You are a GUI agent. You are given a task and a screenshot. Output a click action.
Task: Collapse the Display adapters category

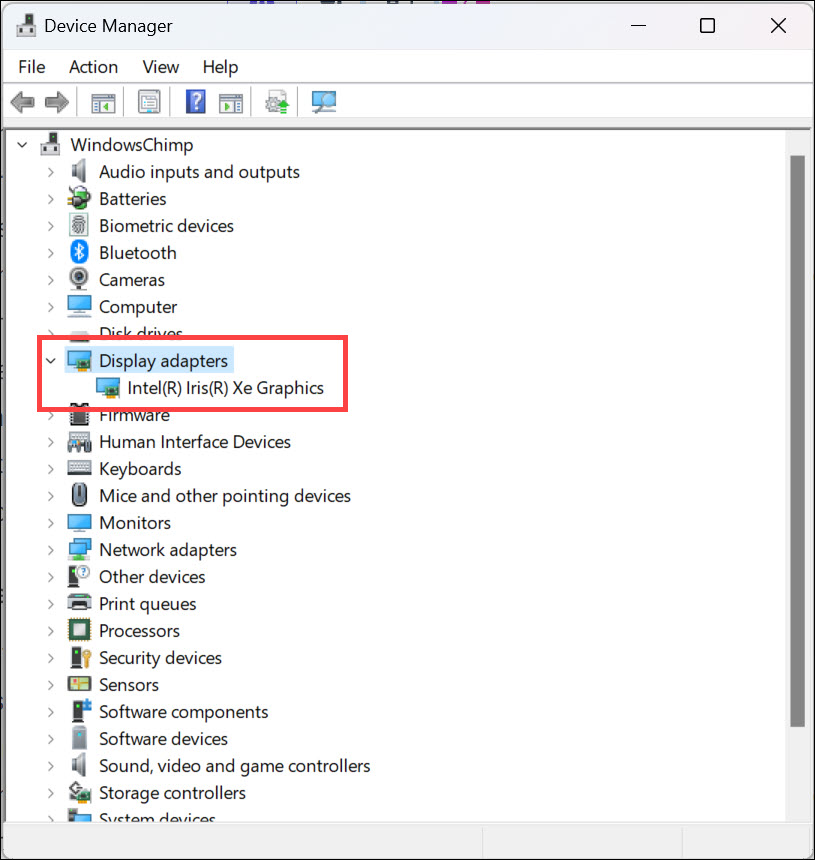50,360
